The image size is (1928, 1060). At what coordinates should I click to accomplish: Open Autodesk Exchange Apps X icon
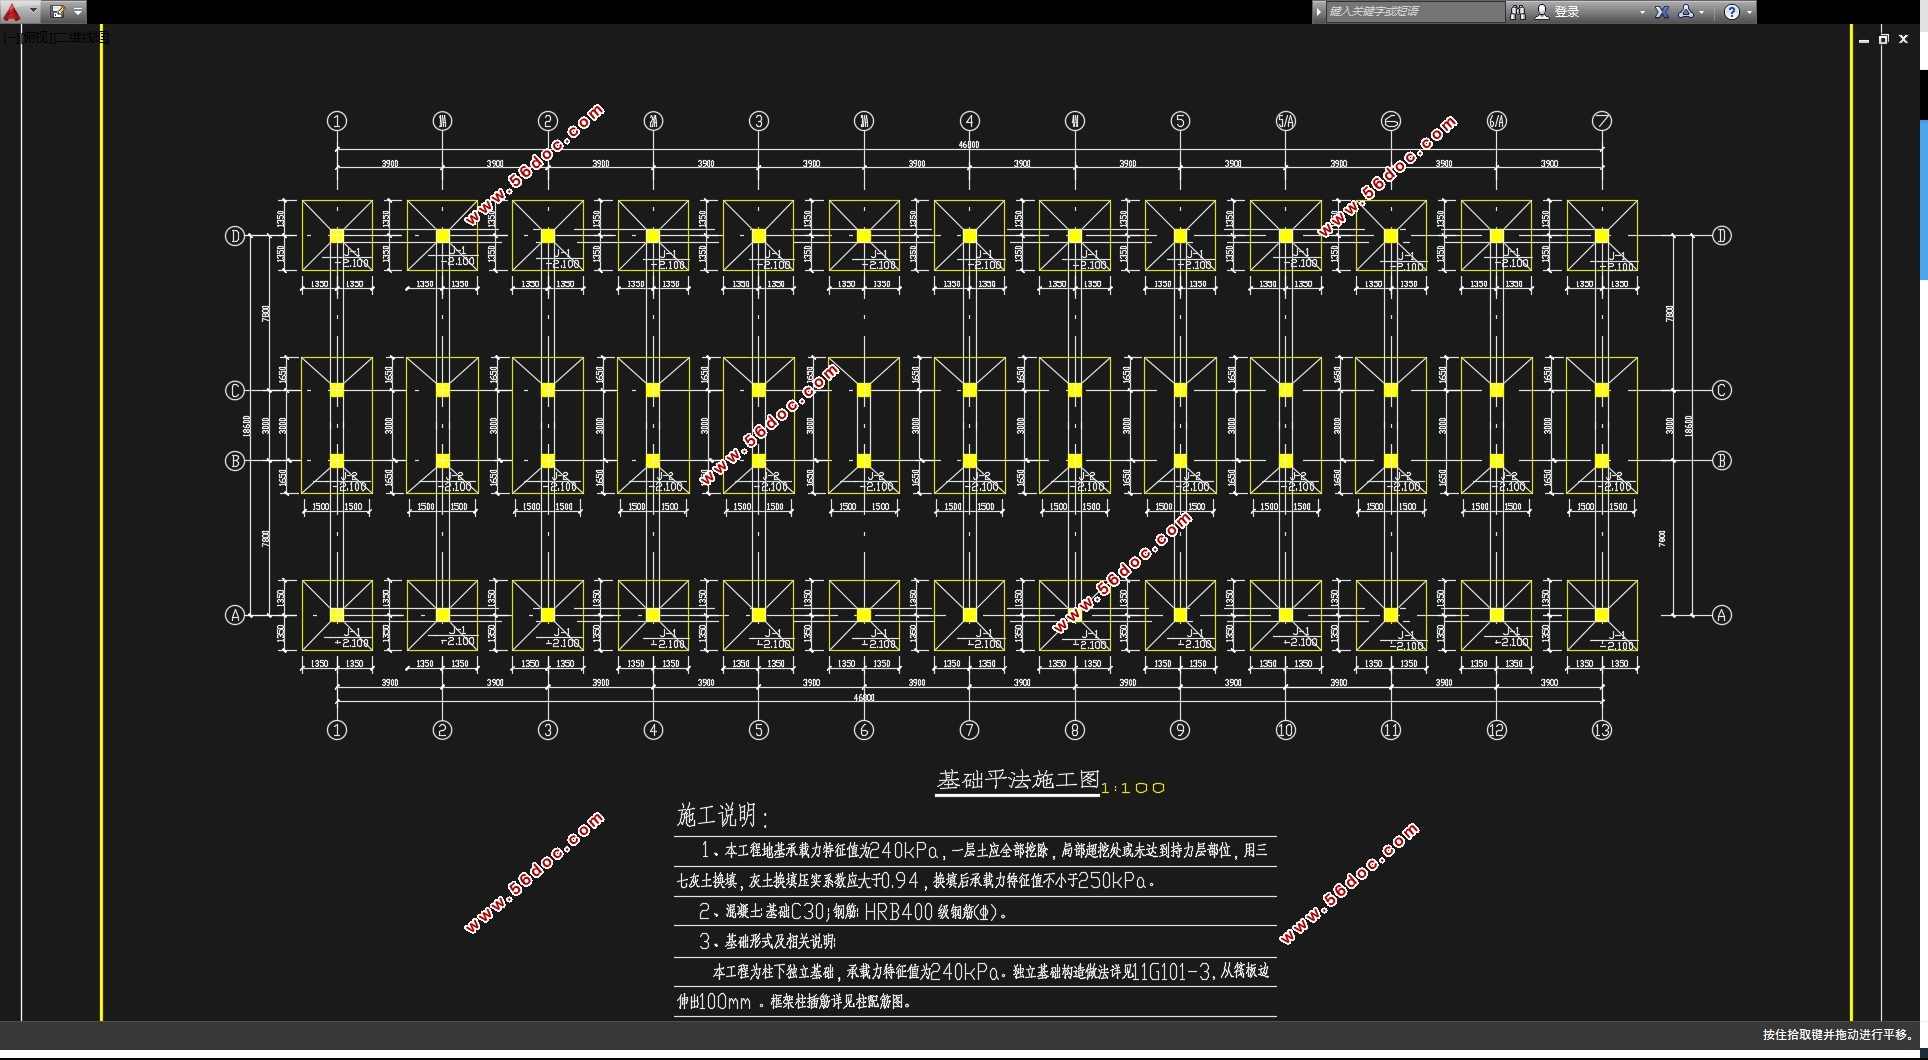tap(1662, 12)
